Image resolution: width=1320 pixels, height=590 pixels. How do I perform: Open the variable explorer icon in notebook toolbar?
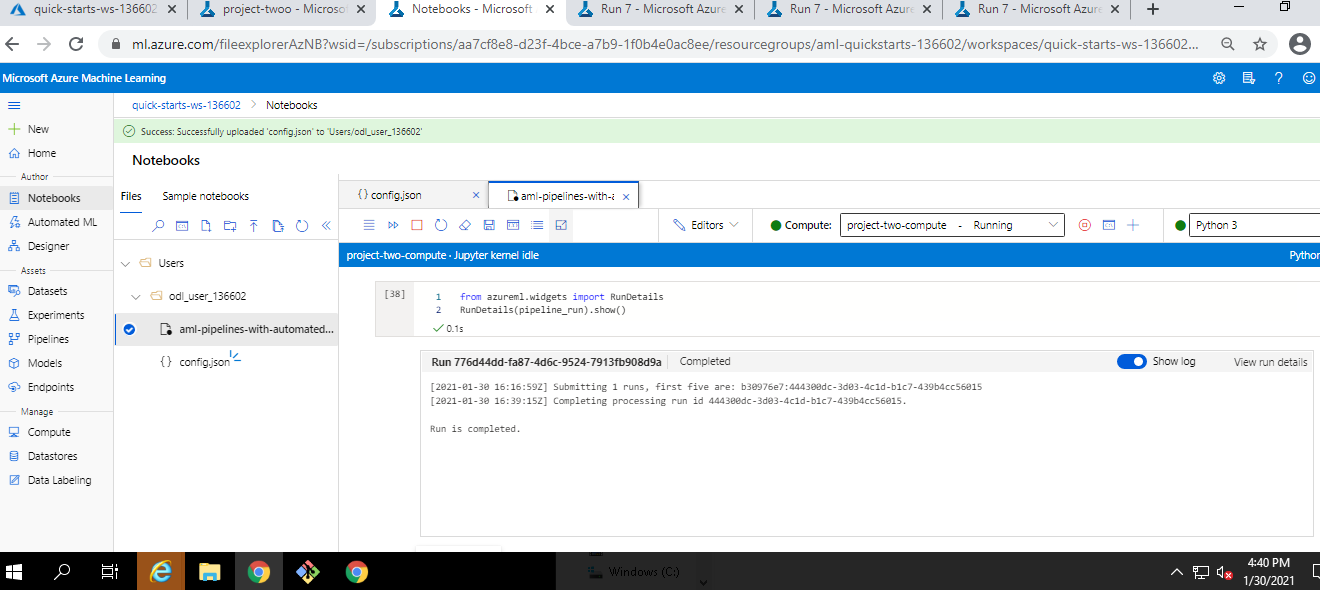(x=513, y=225)
